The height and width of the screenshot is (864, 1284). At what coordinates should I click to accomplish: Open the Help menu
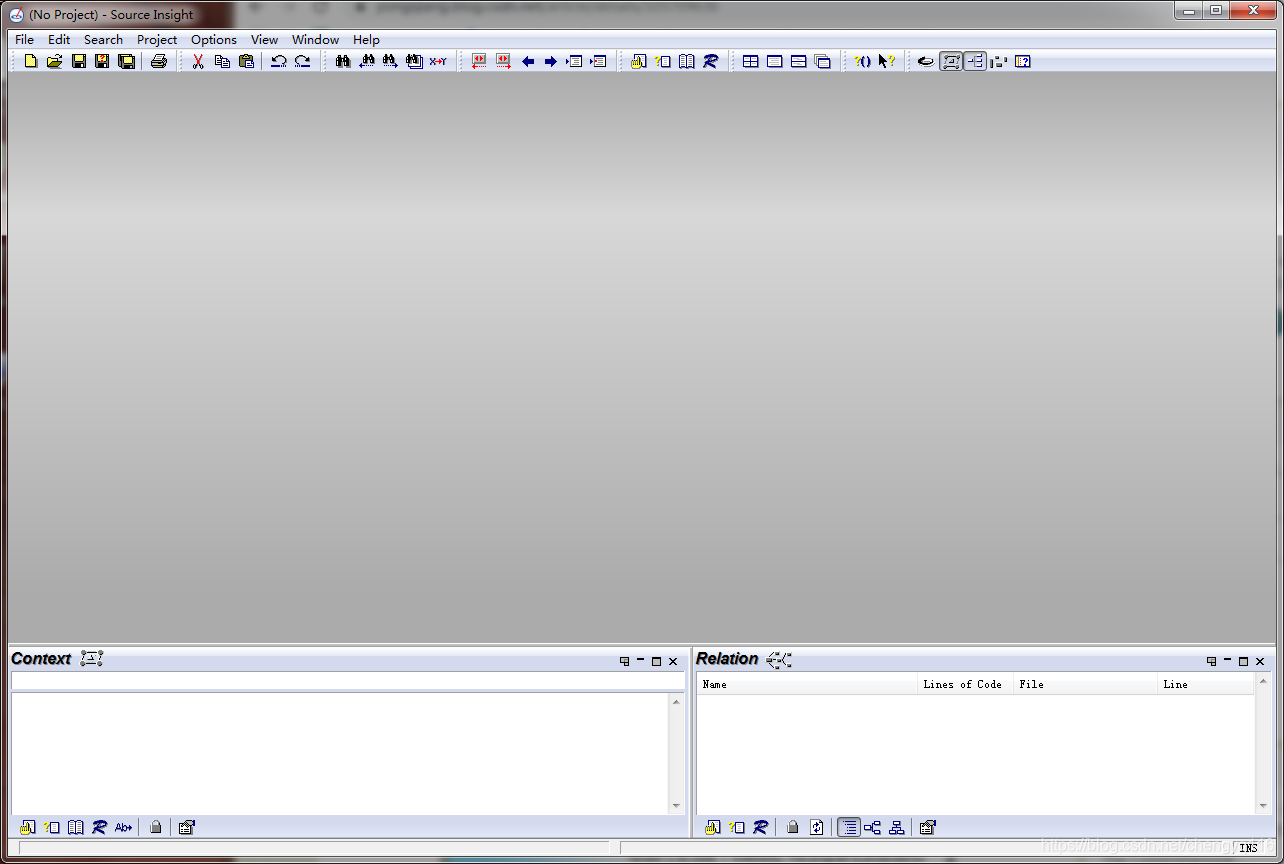[366, 39]
